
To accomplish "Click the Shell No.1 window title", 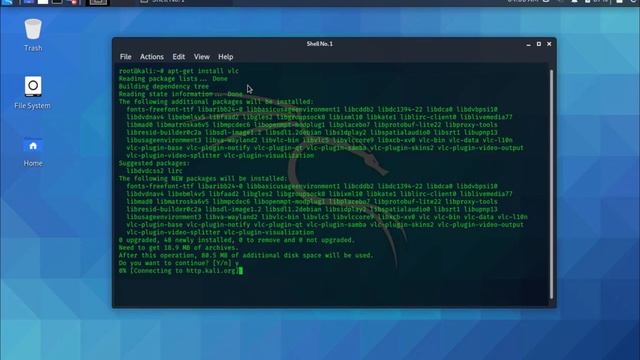I will click(x=320, y=44).
